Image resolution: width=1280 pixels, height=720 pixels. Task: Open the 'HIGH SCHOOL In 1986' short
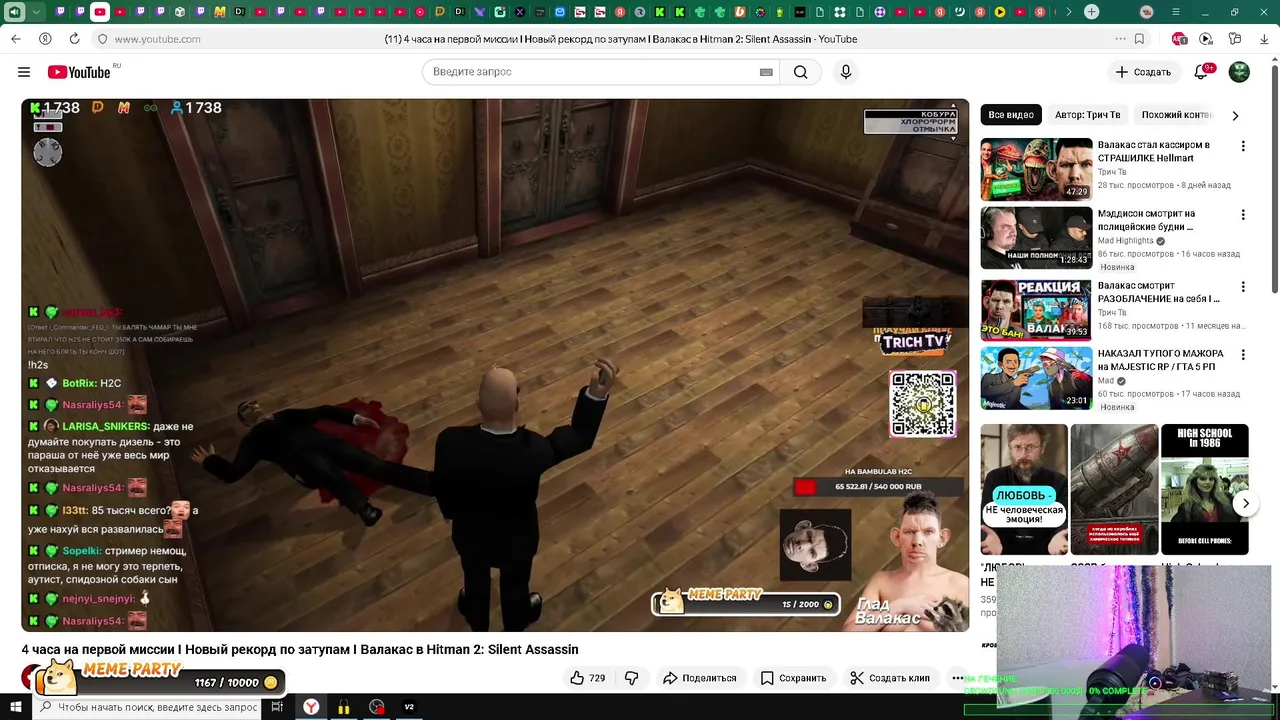pyautogui.click(x=1204, y=489)
